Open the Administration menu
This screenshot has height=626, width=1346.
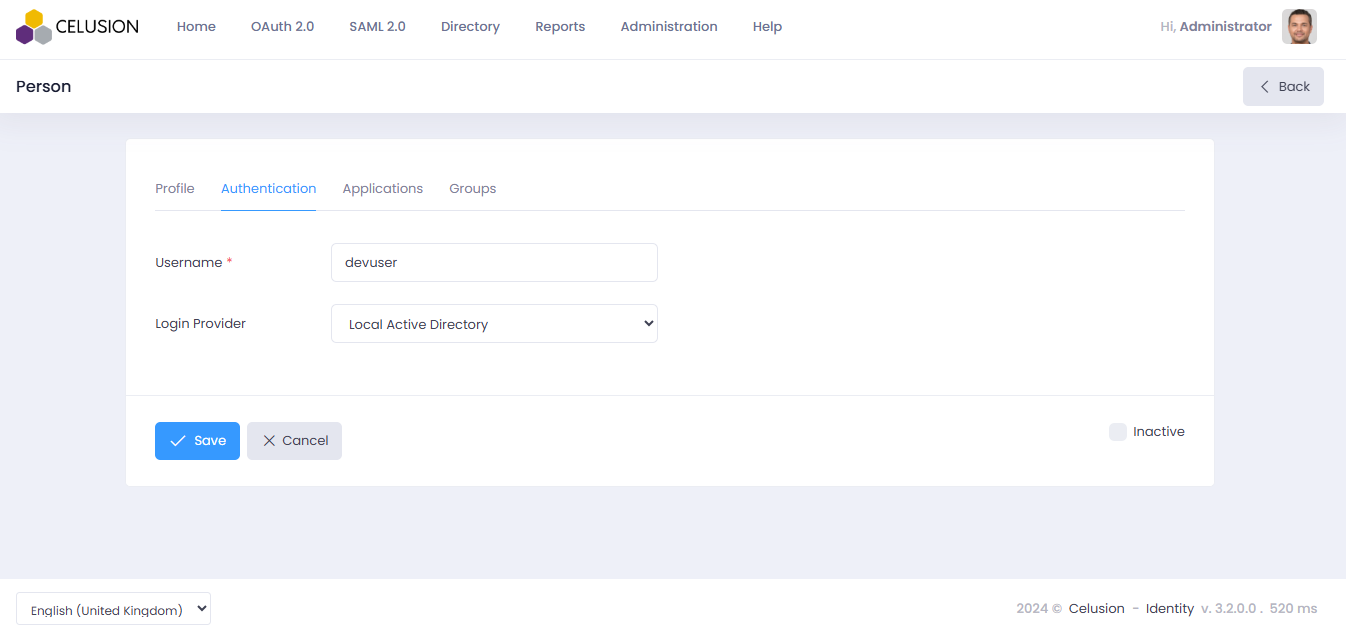point(669,27)
